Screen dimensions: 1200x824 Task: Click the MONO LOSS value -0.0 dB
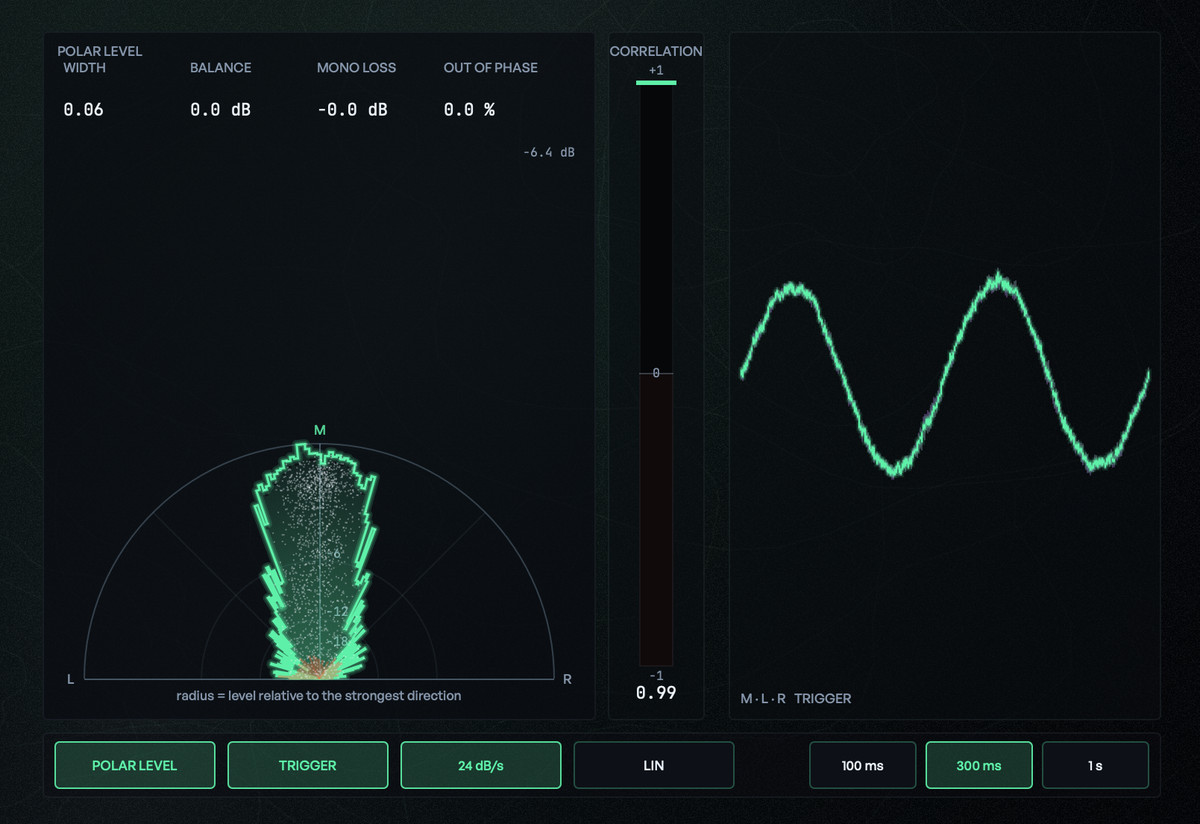click(352, 110)
